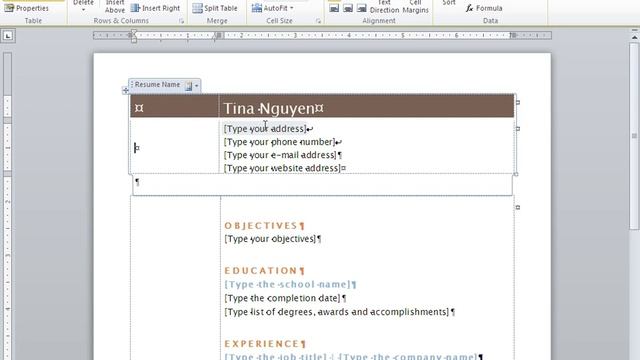
Task: Click [Type your objectives] placeholder
Action: click(x=270, y=239)
